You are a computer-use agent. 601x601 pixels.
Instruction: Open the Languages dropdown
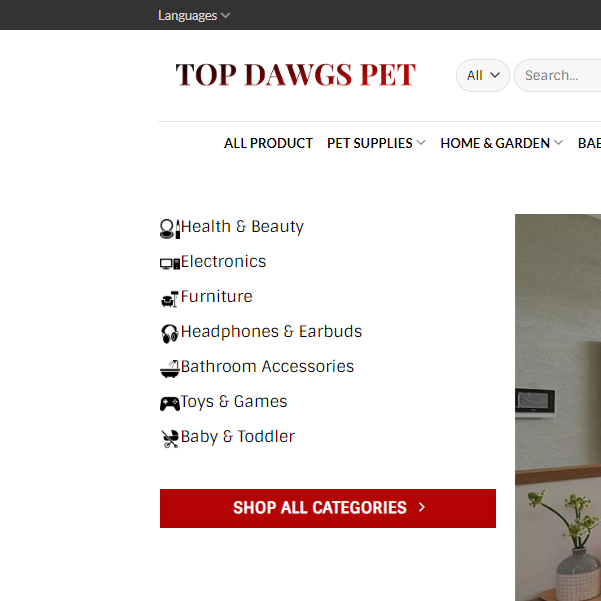pyautogui.click(x=194, y=15)
